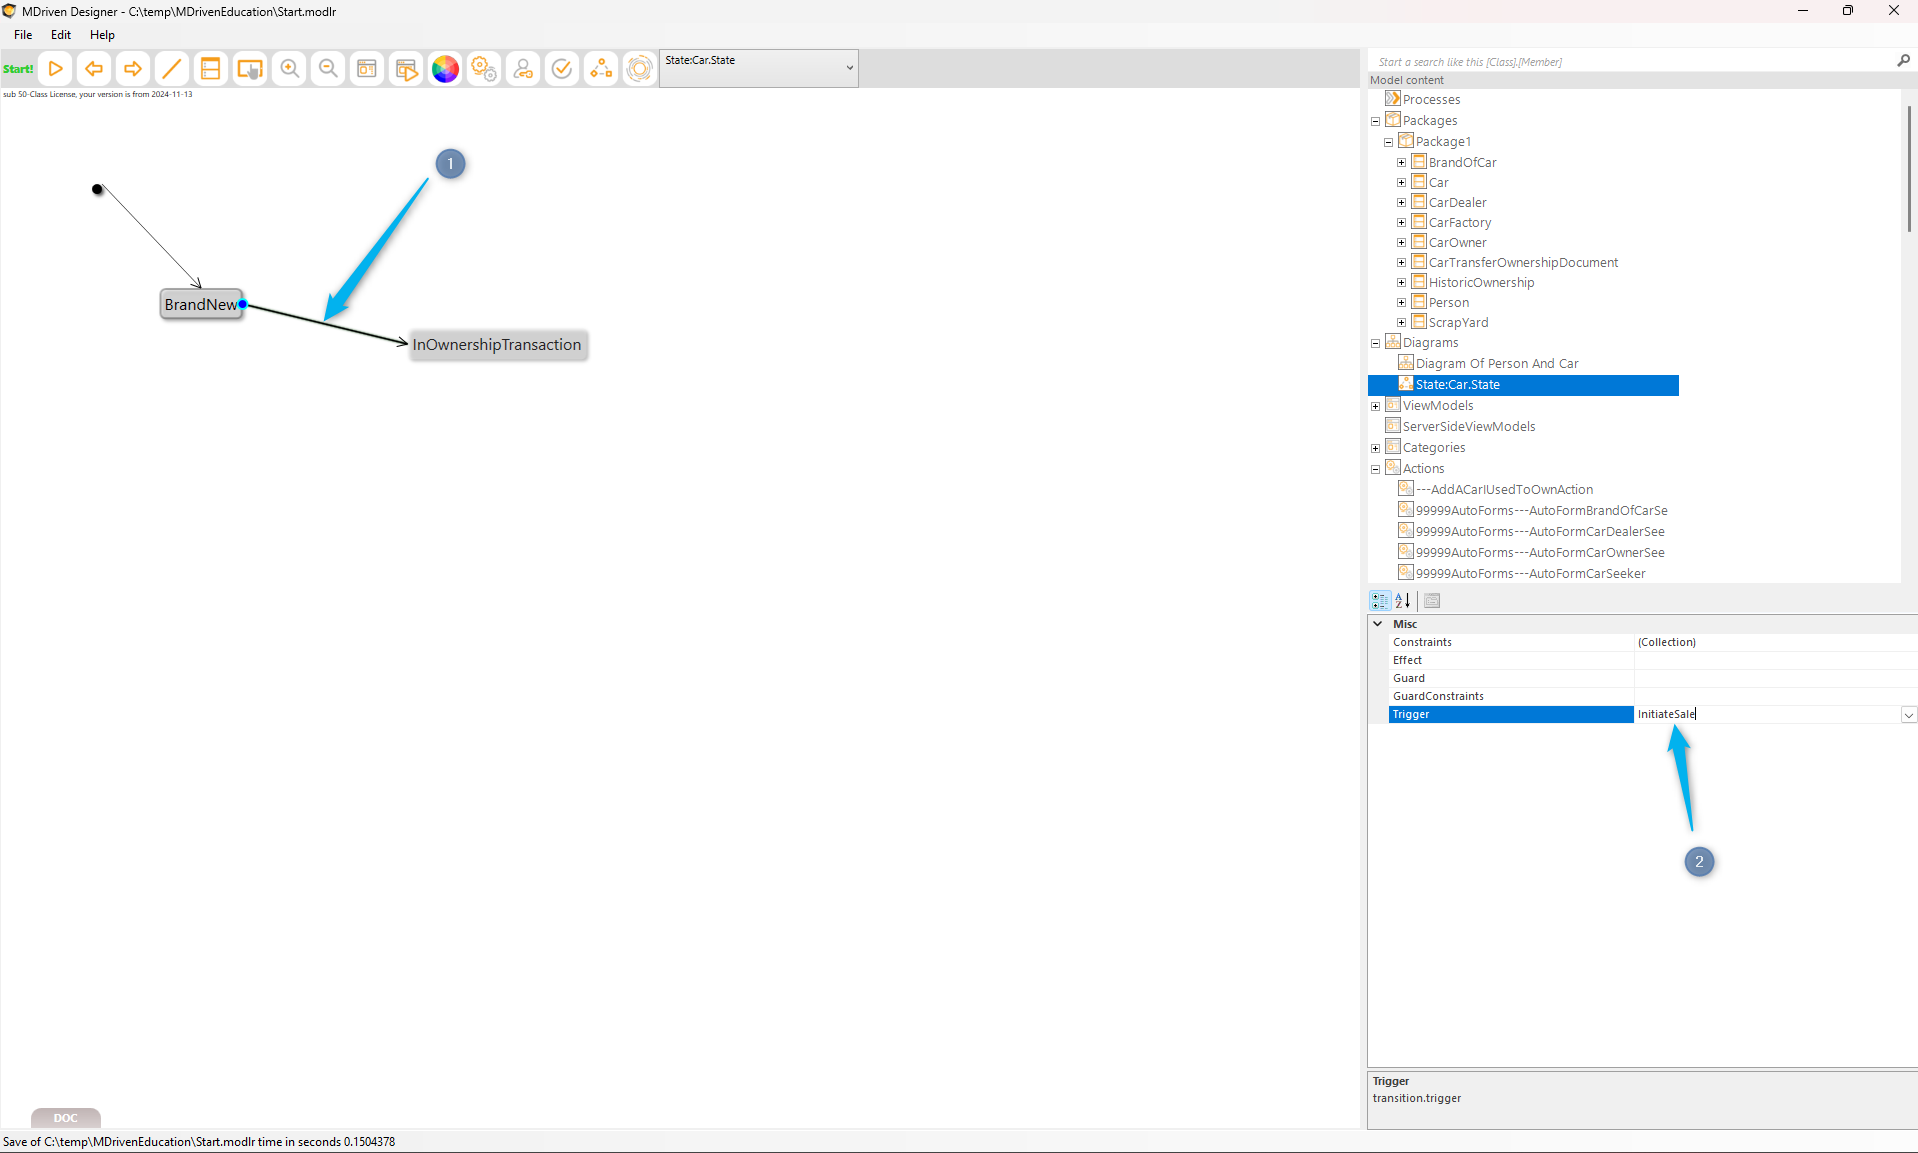1918x1153 pixels.
Task: Open the color wheel picker
Action: coord(445,69)
